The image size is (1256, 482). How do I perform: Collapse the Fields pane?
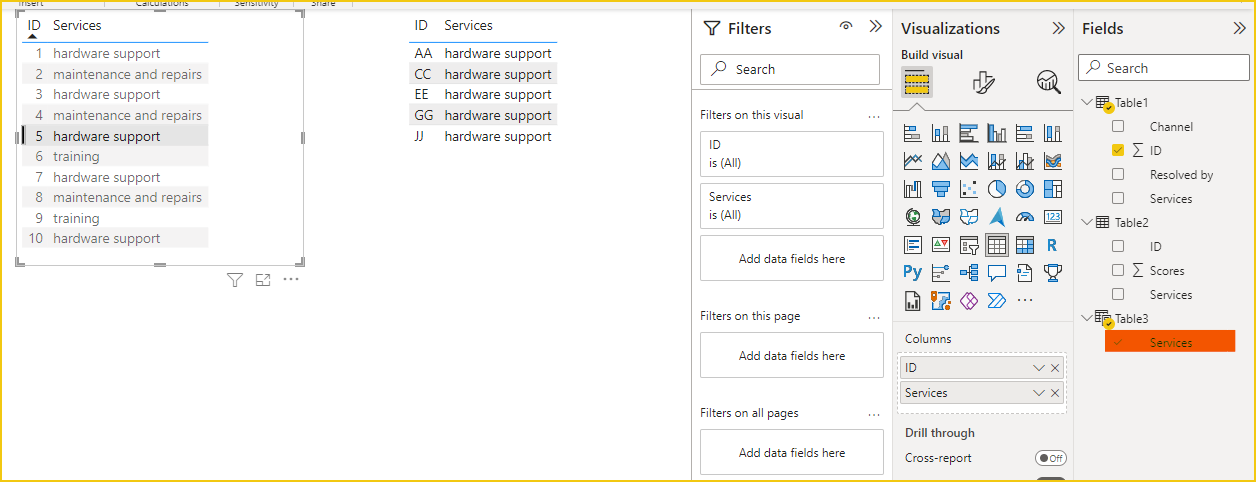1239,28
